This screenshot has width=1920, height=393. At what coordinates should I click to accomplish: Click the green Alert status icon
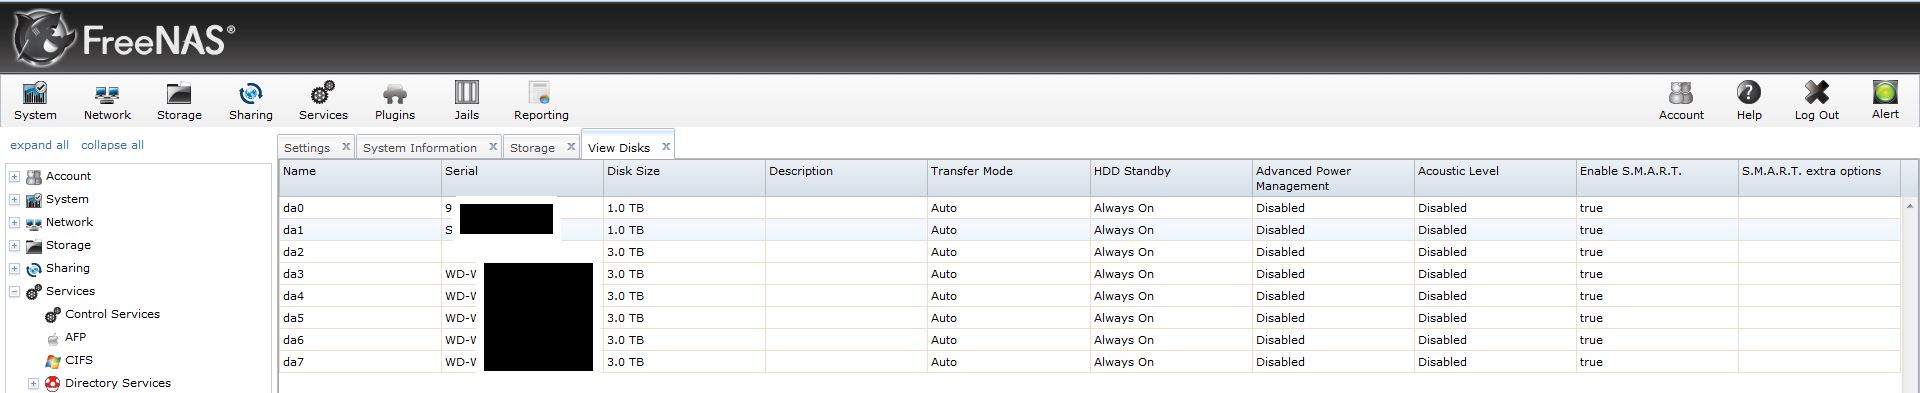[x=1885, y=92]
